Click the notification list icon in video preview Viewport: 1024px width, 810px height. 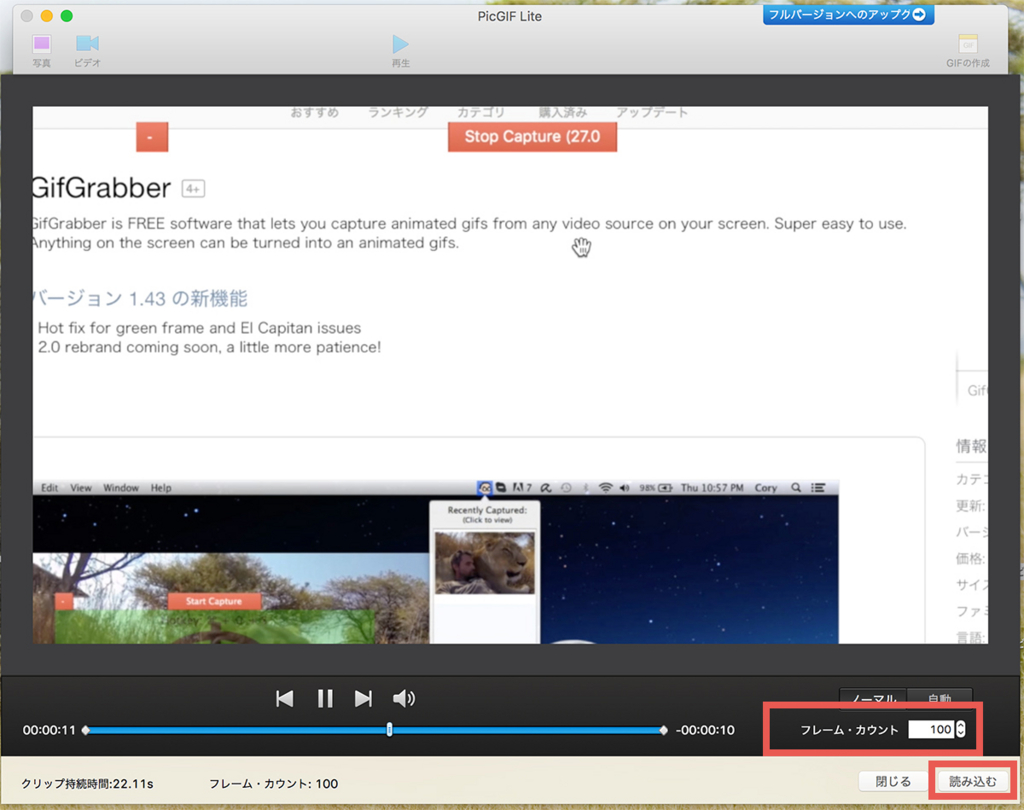pyautogui.click(x=818, y=488)
